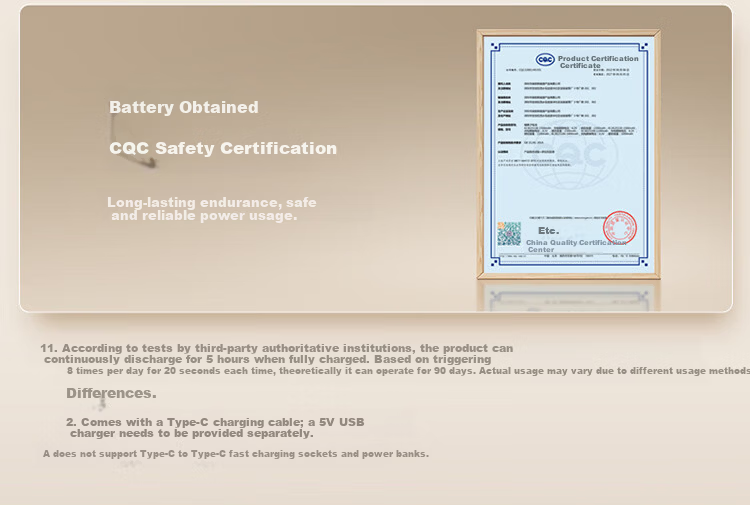Click the 'CQC Safety Certification' heading

tap(223, 148)
